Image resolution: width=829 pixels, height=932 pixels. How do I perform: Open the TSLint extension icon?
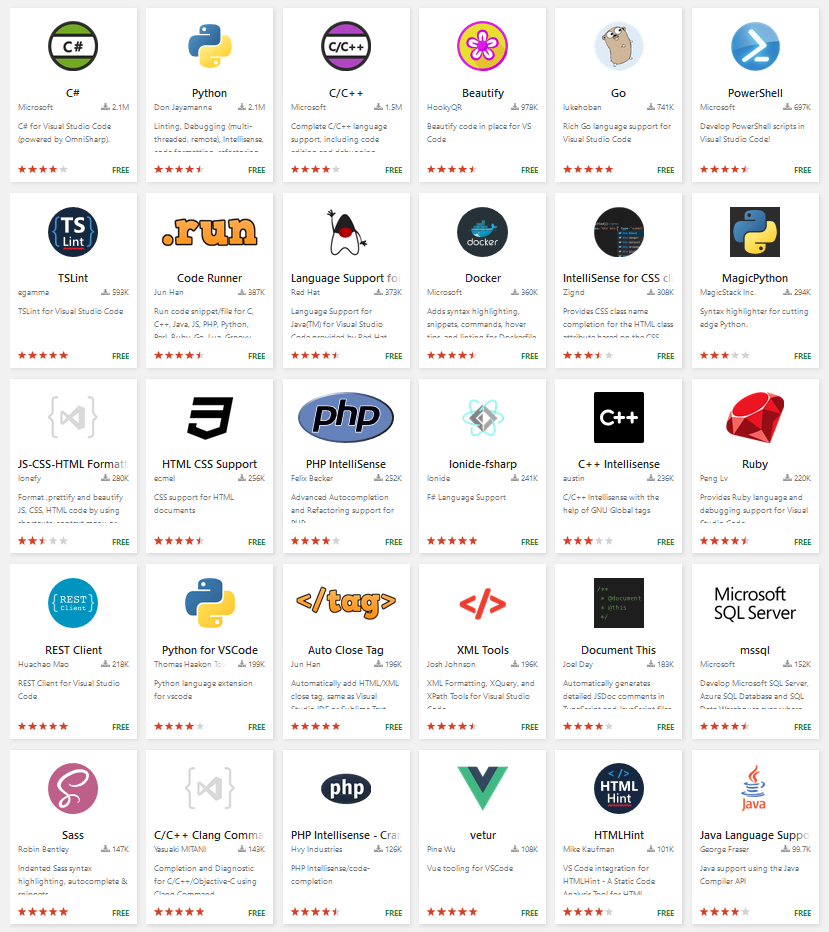click(x=73, y=232)
